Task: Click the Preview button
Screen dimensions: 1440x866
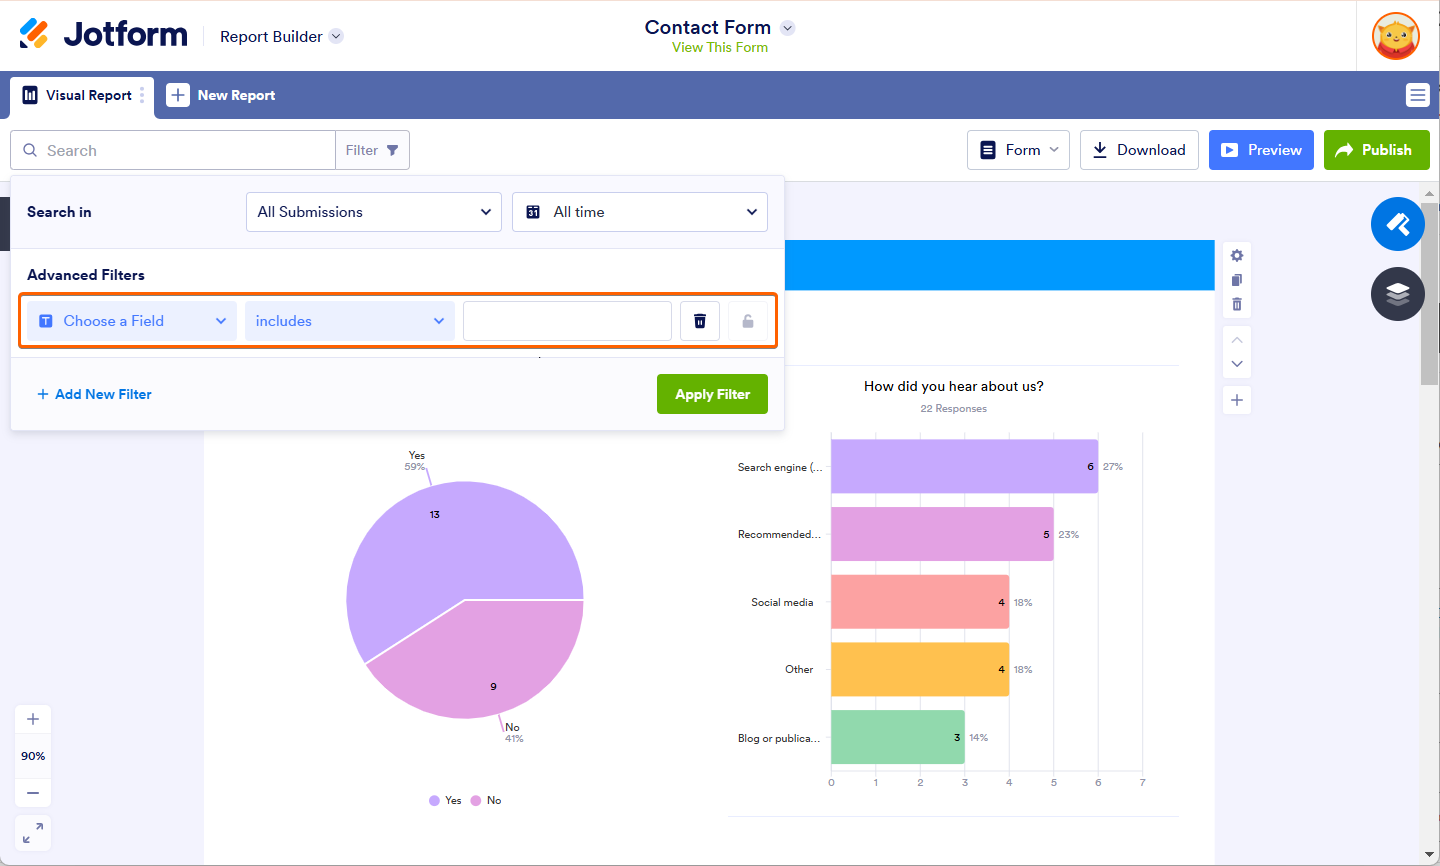Action: (1261, 150)
